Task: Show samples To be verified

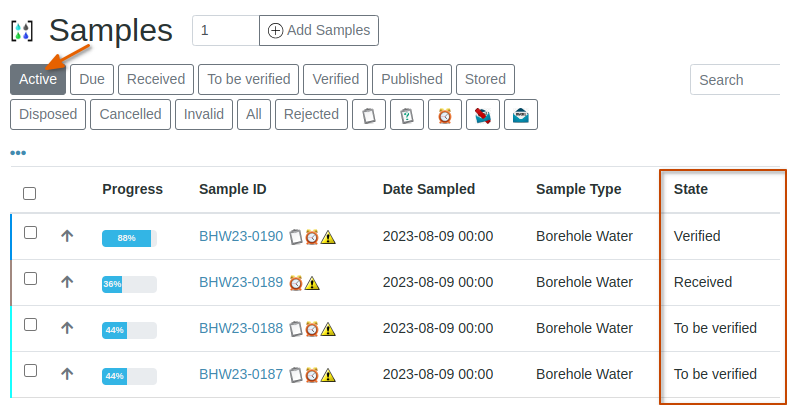Action: point(249,79)
